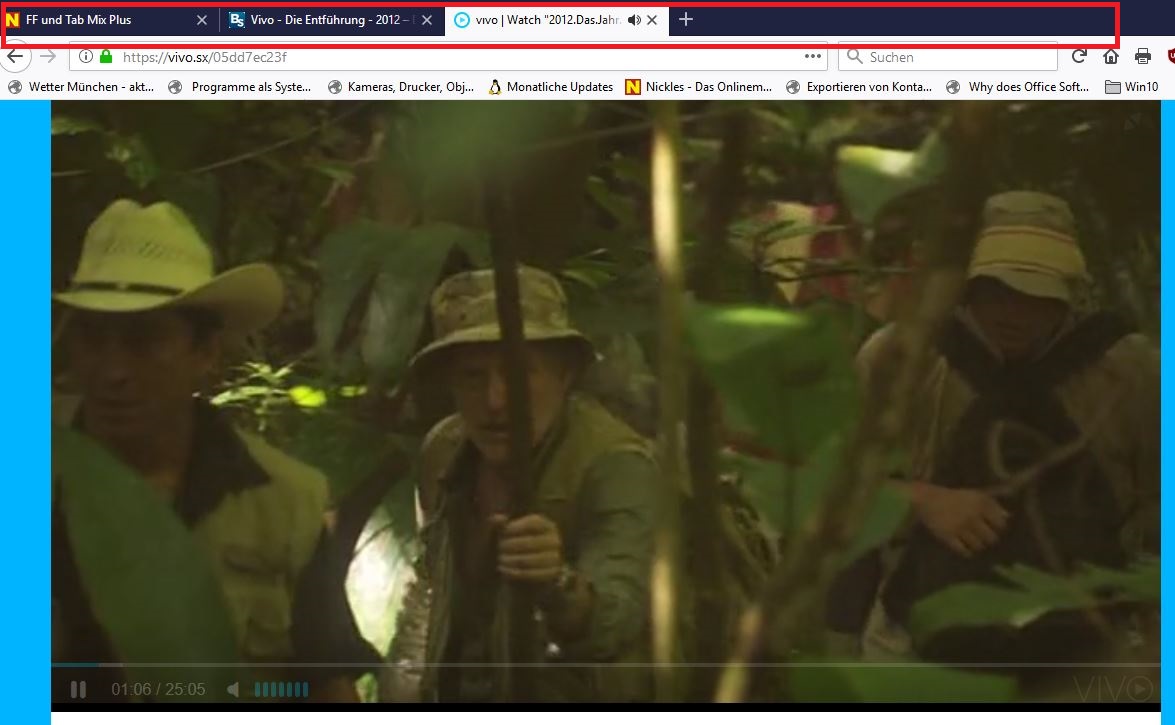Expand the Win10 bookmarks folder
1175x725 pixels.
1132,87
